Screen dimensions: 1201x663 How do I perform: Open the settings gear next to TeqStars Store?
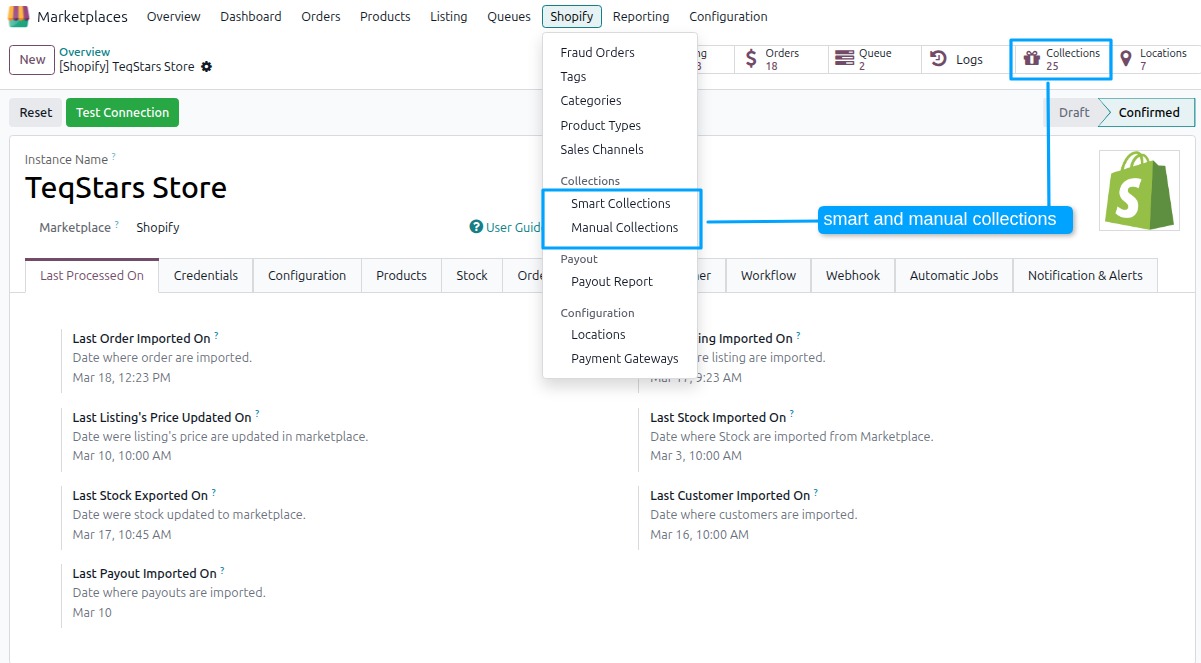pyautogui.click(x=206, y=67)
